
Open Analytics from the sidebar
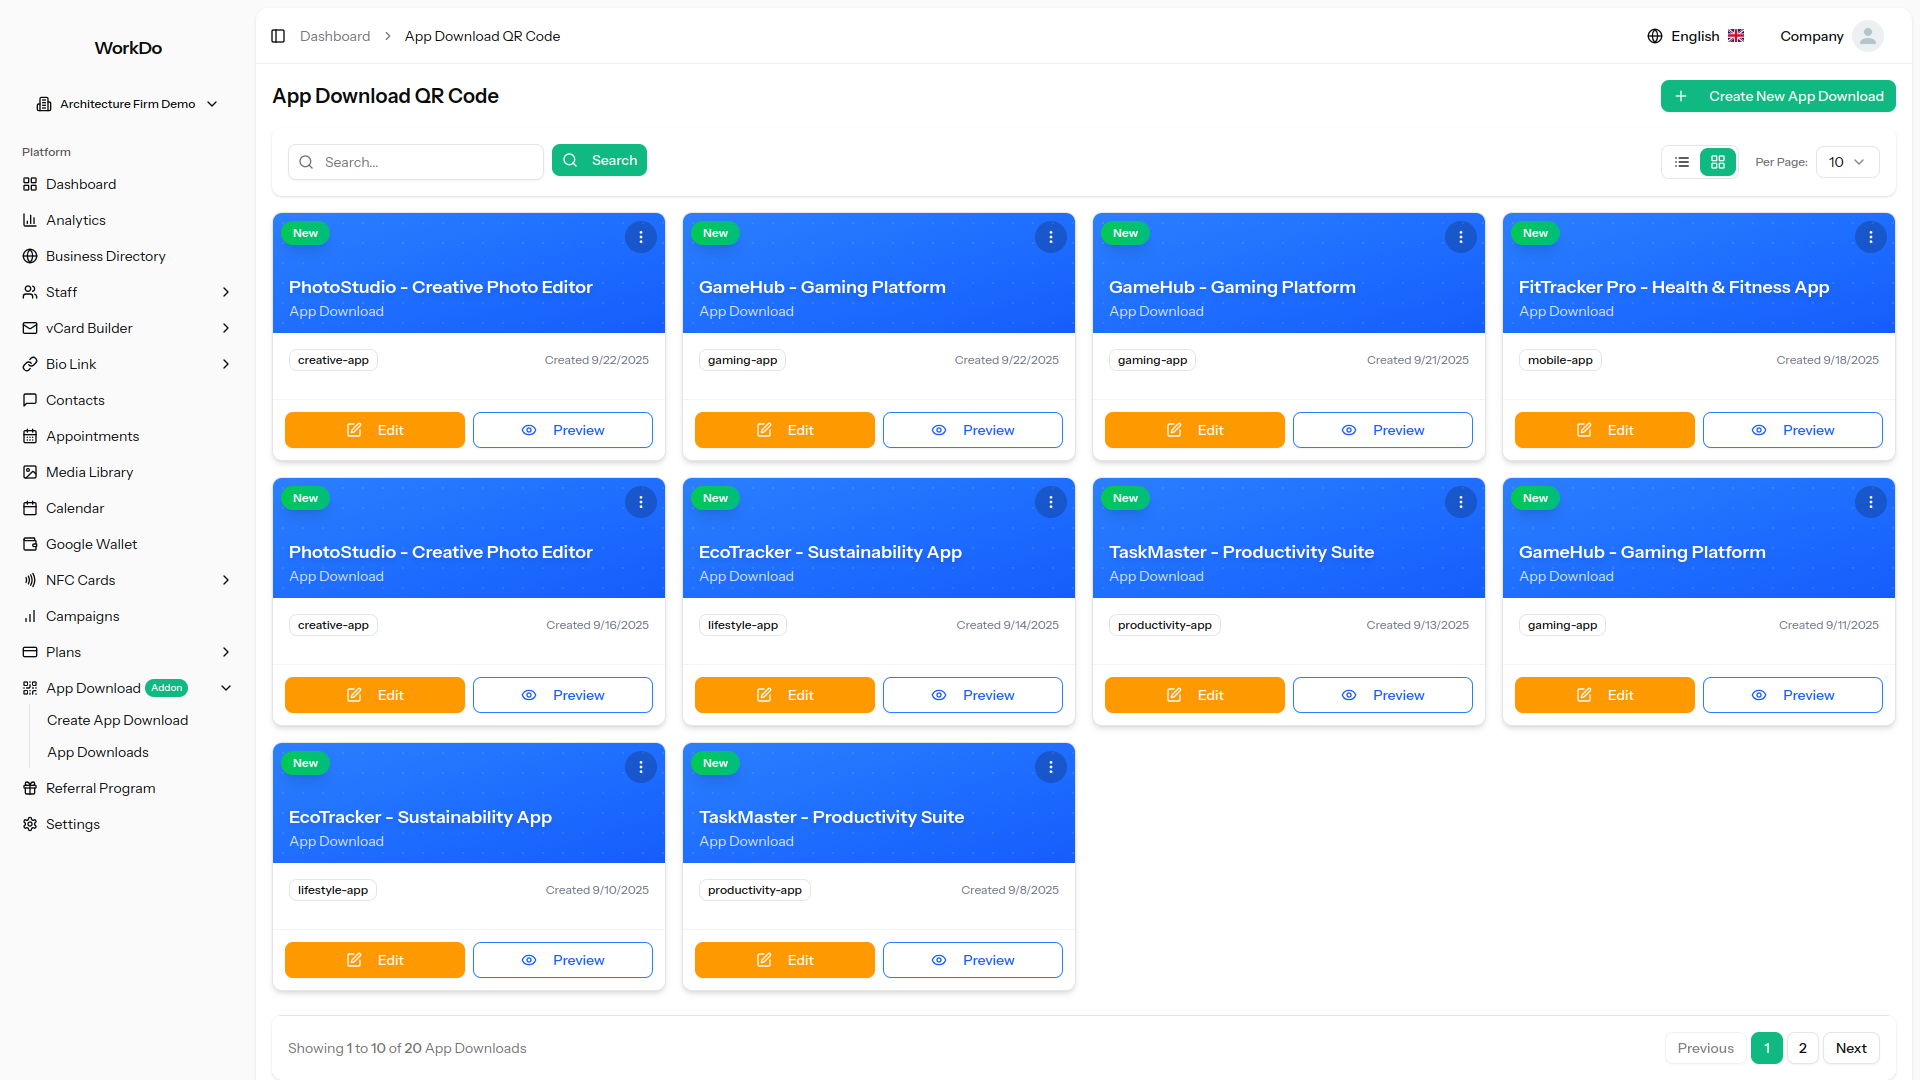pos(75,220)
